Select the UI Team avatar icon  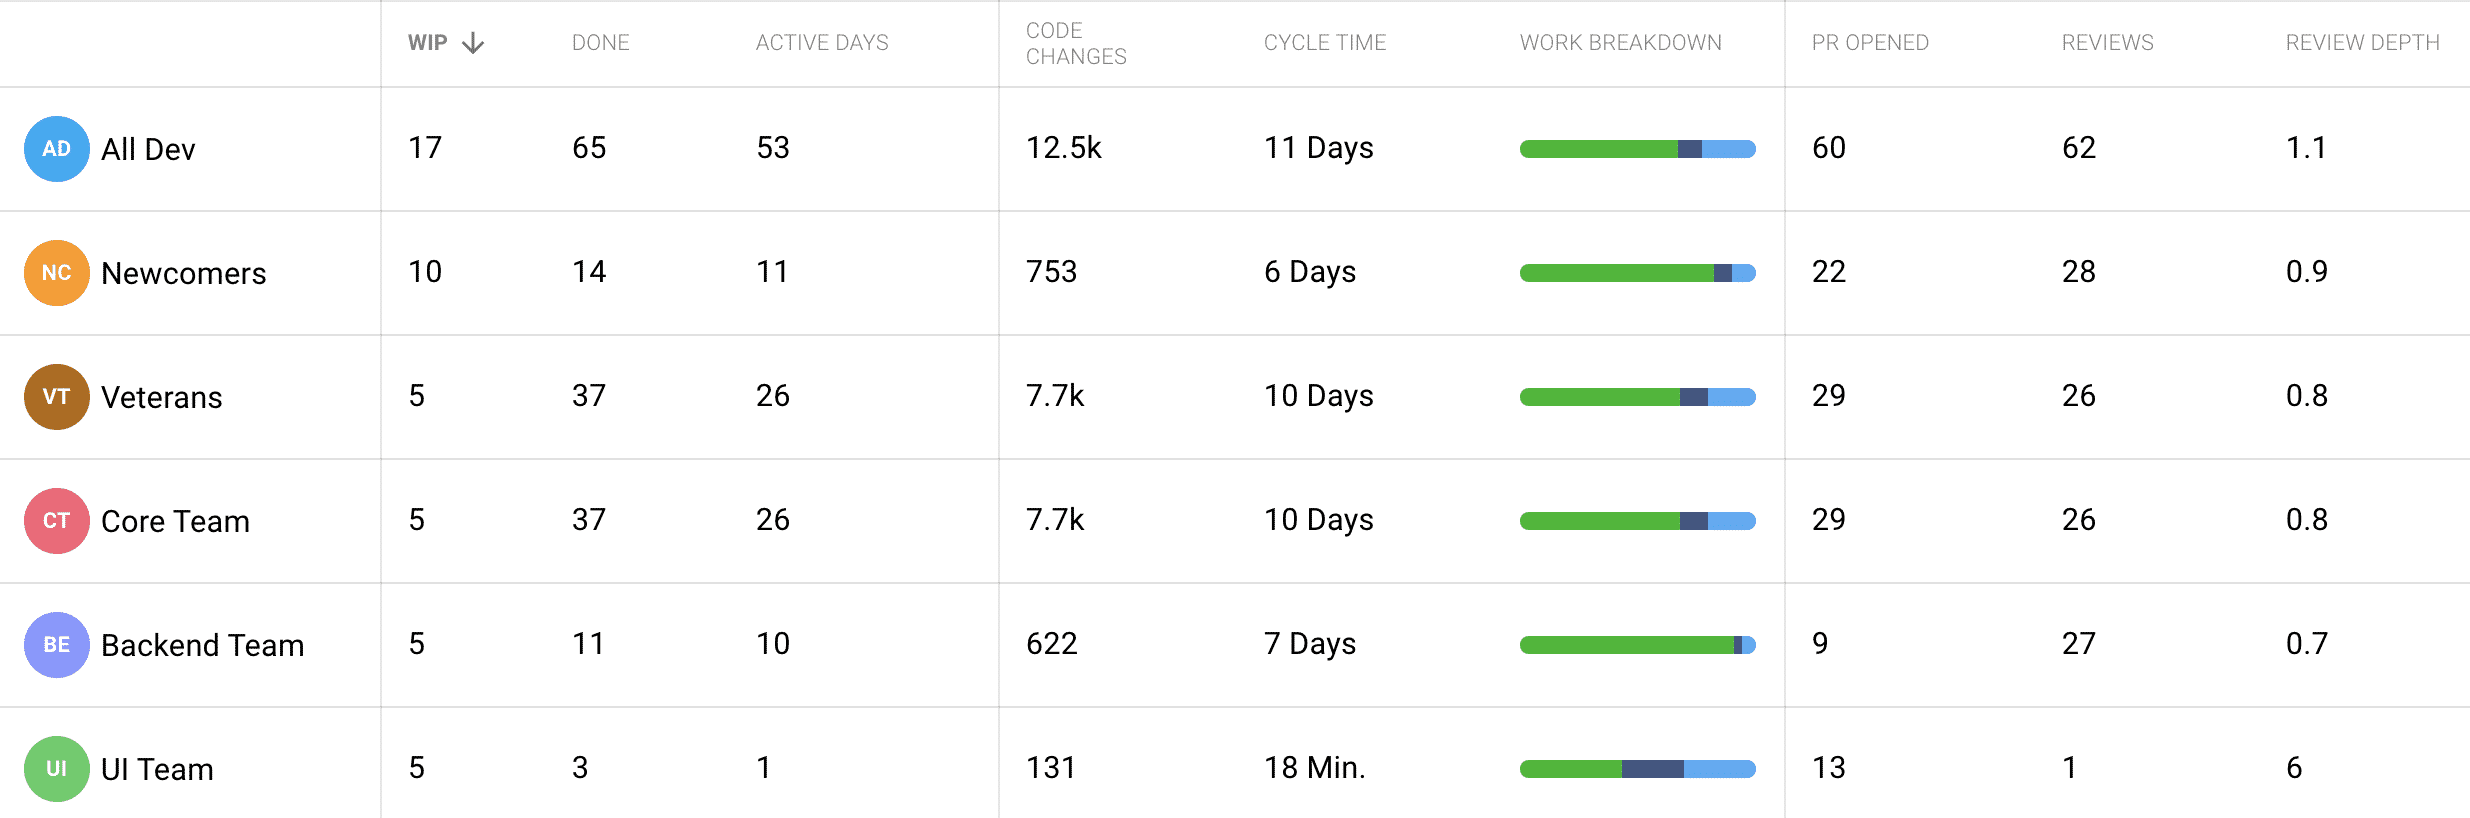57,769
